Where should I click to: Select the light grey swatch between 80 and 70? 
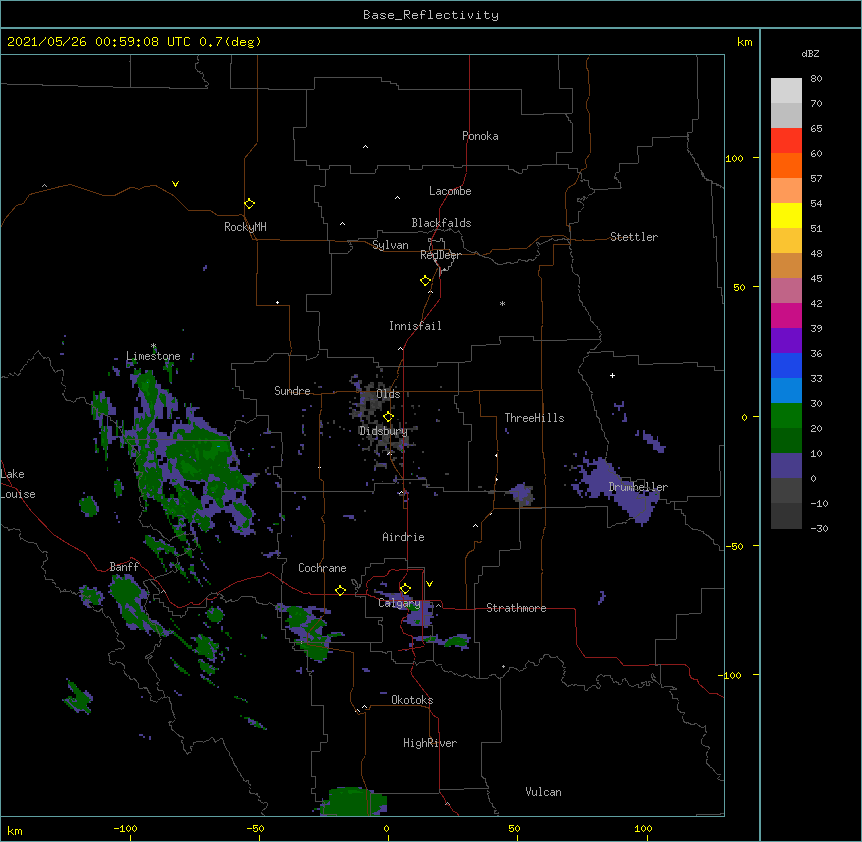tap(786, 91)
